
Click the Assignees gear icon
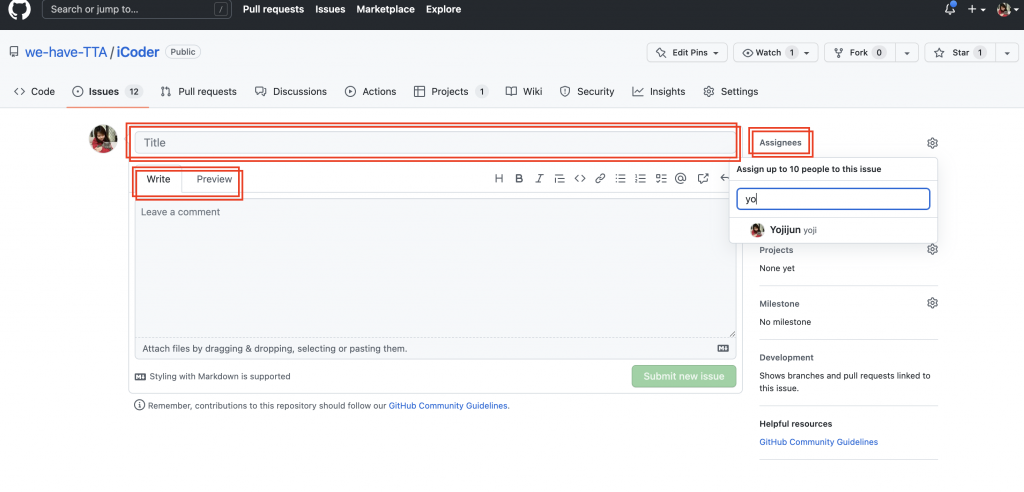pyautogui.click(x=933, y=142)
